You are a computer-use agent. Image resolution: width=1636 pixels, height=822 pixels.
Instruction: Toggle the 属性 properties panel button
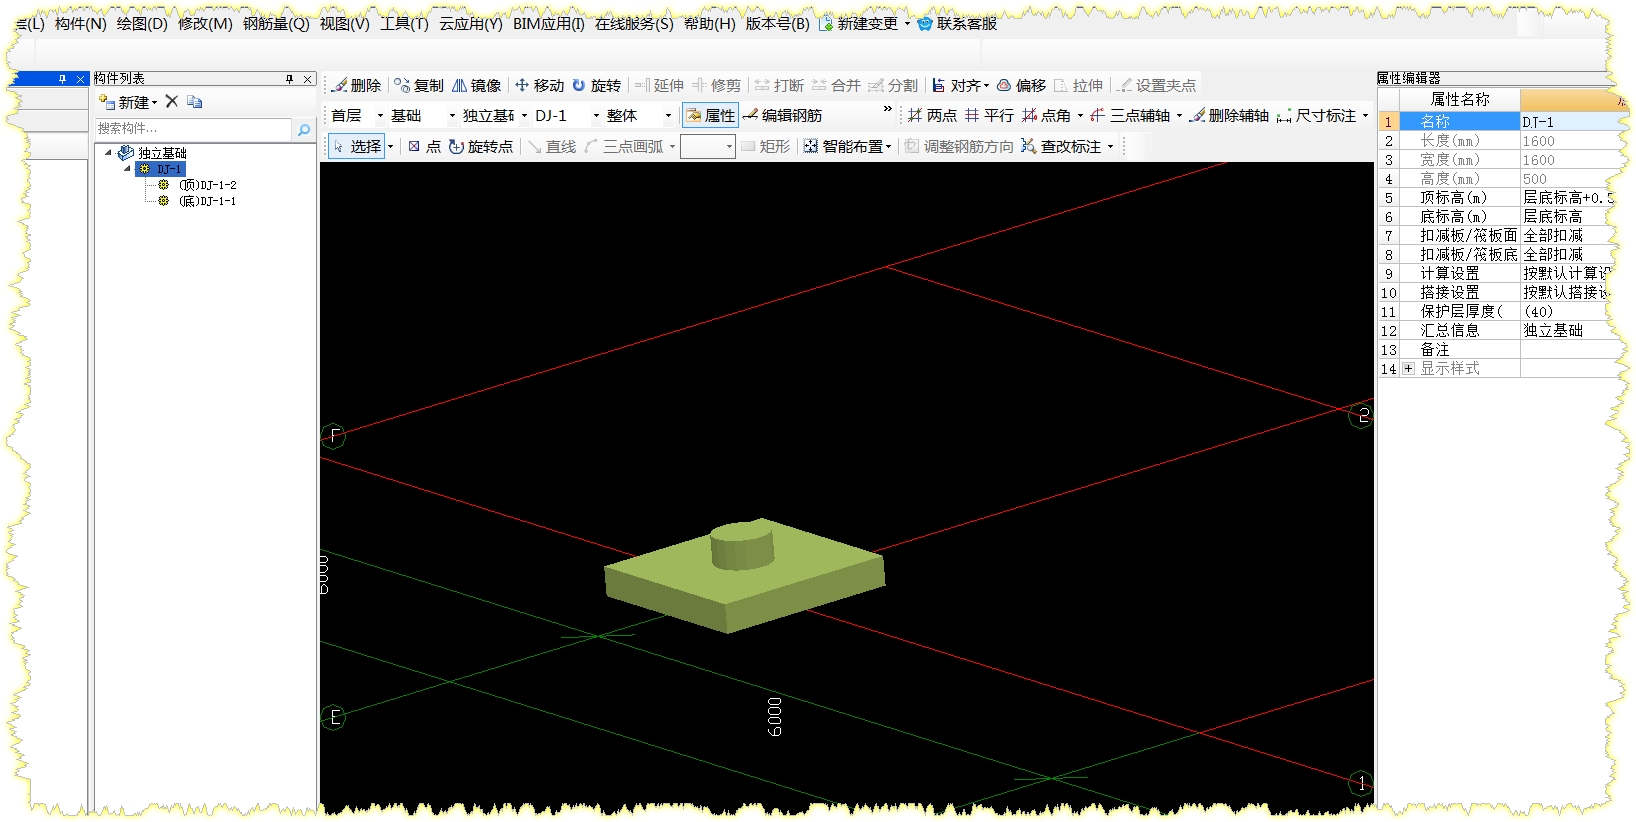(x=710, y=116)
